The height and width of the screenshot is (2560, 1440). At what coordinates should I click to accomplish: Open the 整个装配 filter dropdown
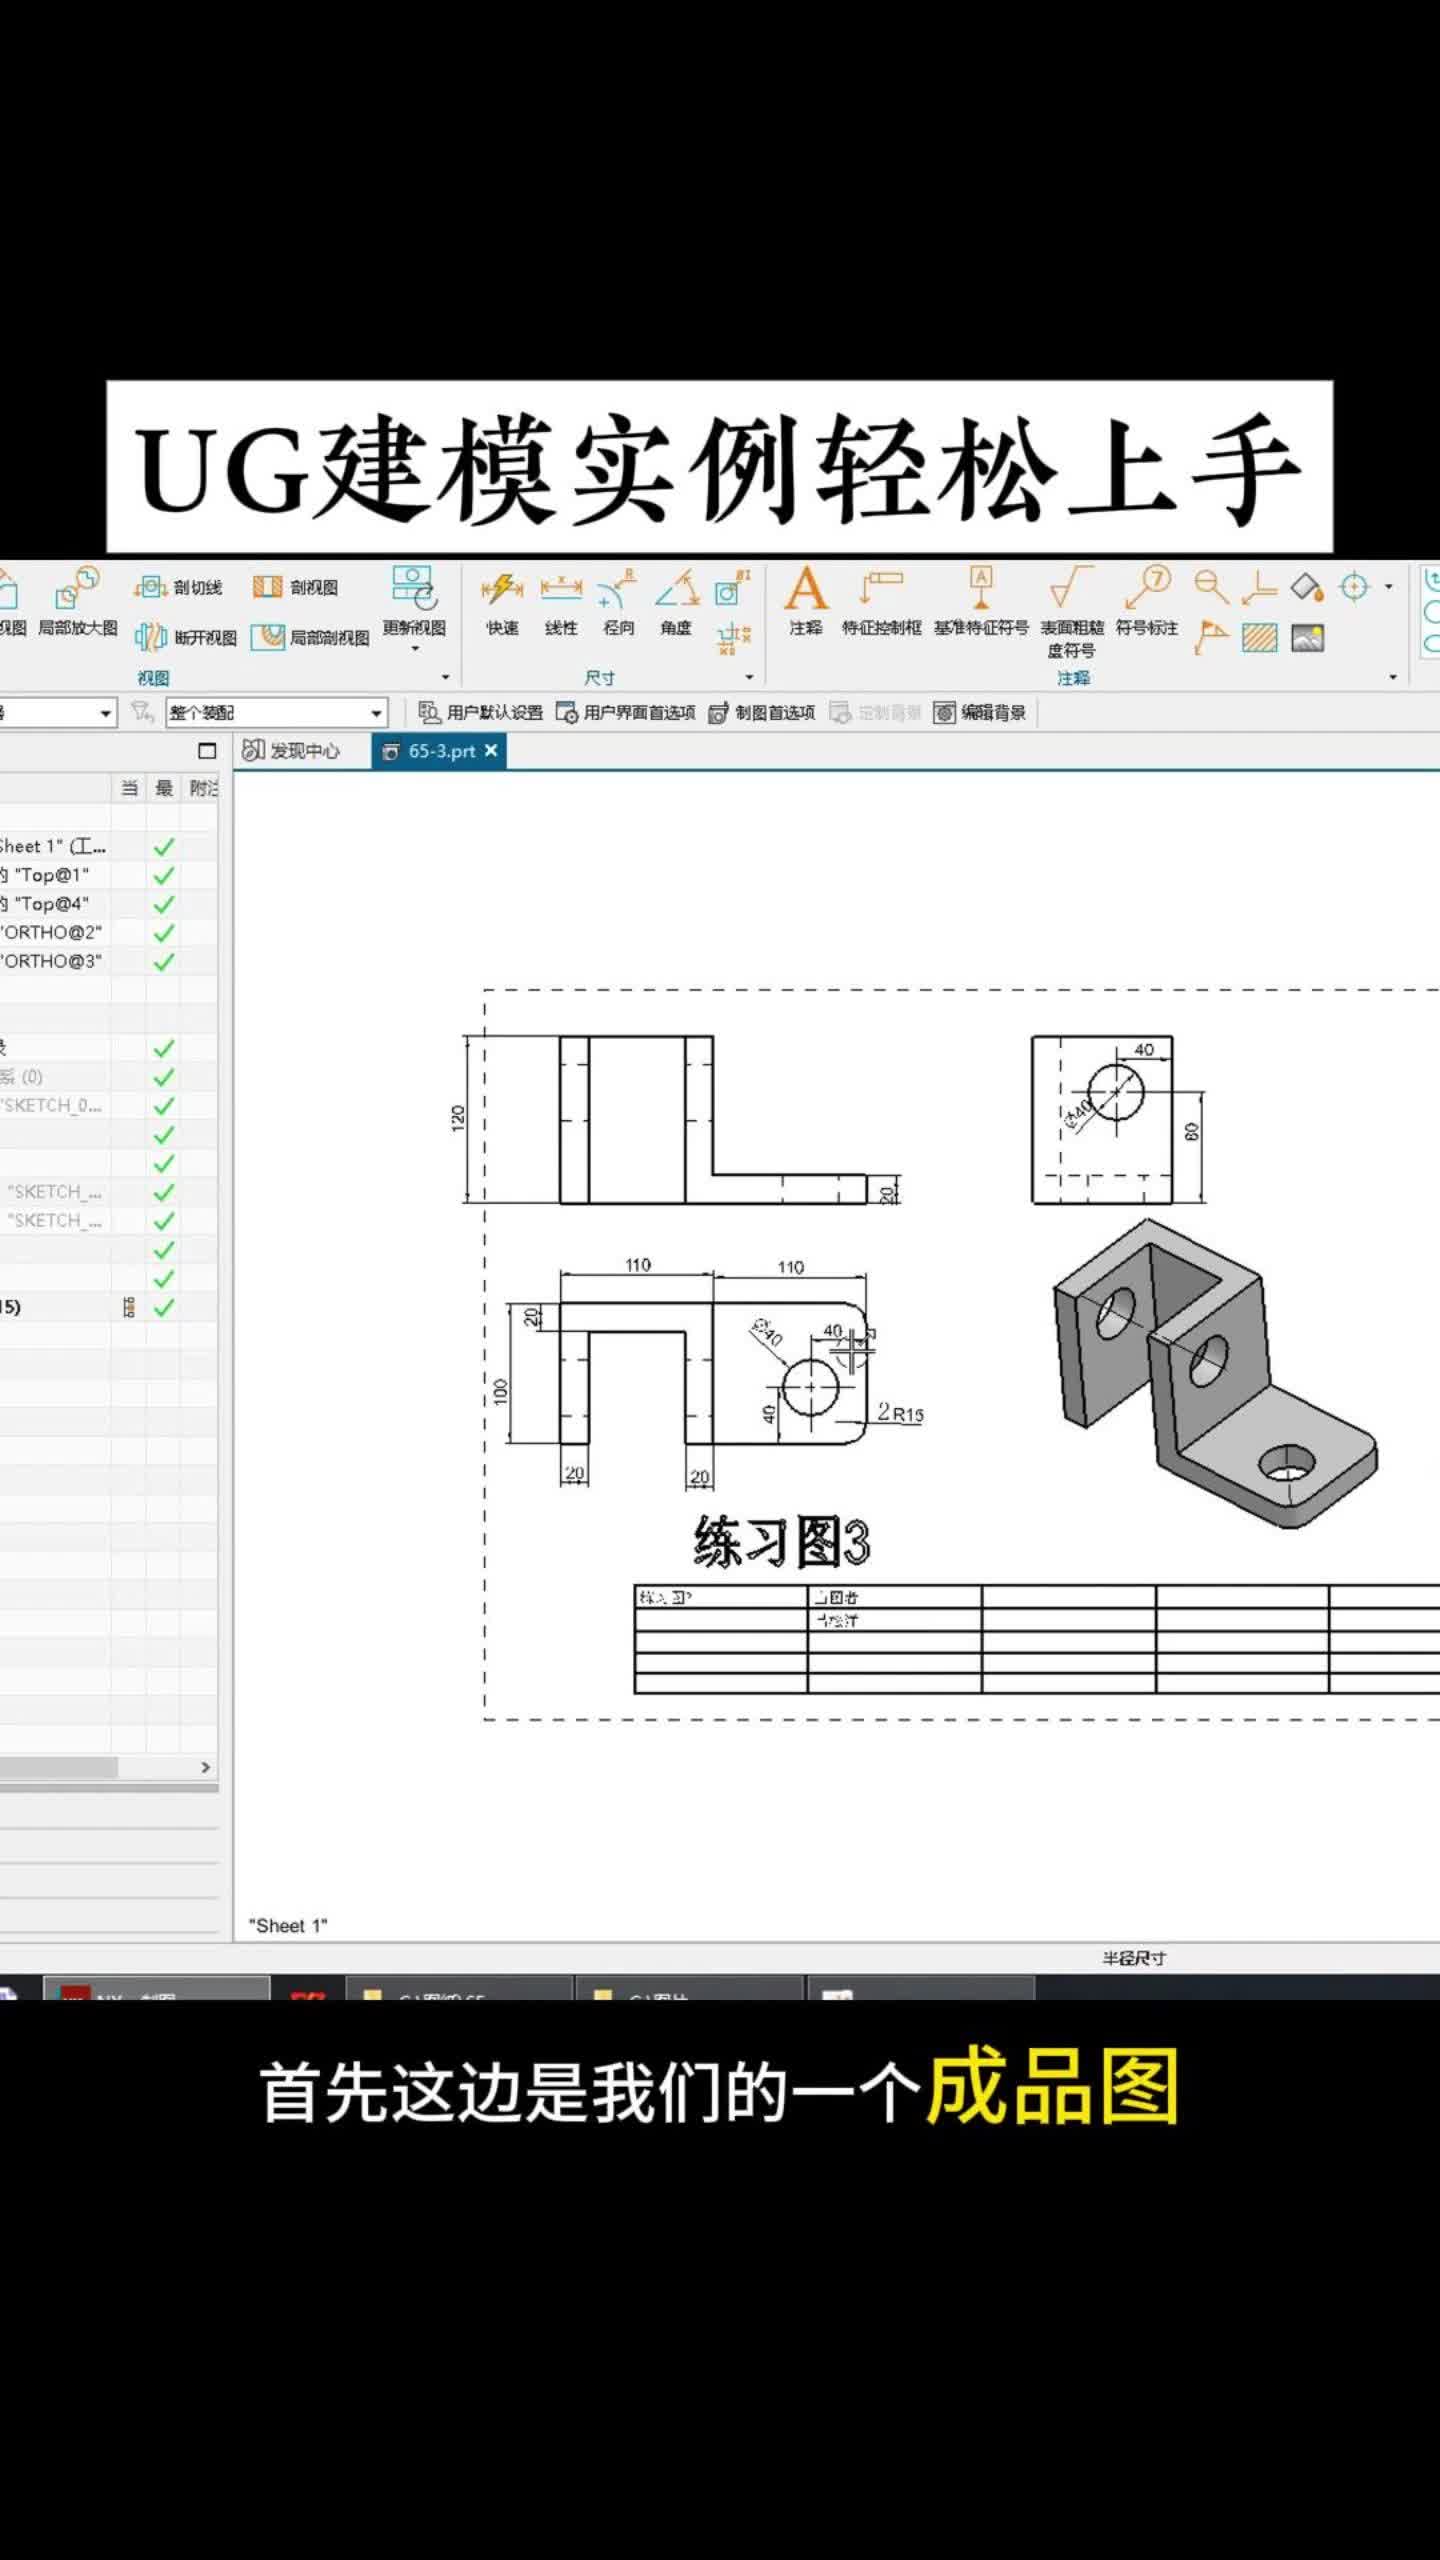[x=376, y=713]
